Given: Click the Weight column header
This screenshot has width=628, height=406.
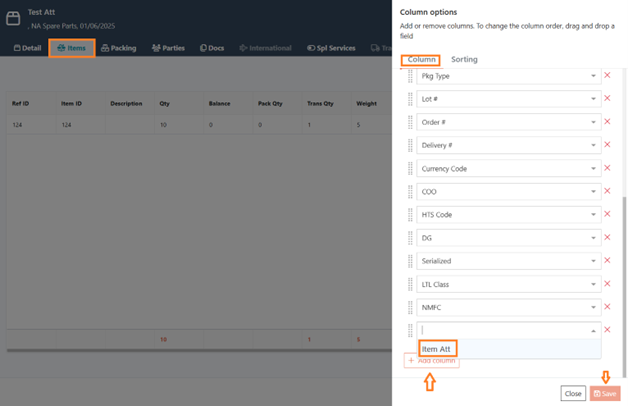Looking at the screenshot, I should (366, 103).
